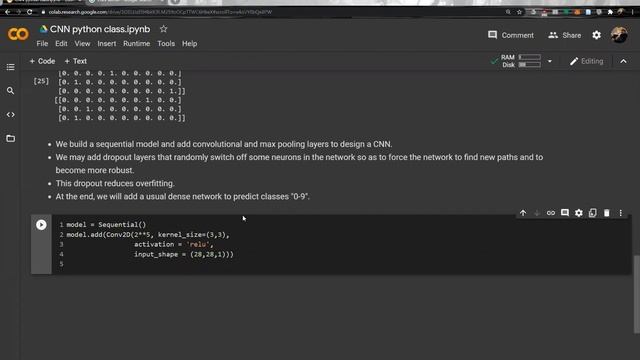Screen dimensions: 640x360
Task: Open the View menu
Action: [x=82, y=44]
